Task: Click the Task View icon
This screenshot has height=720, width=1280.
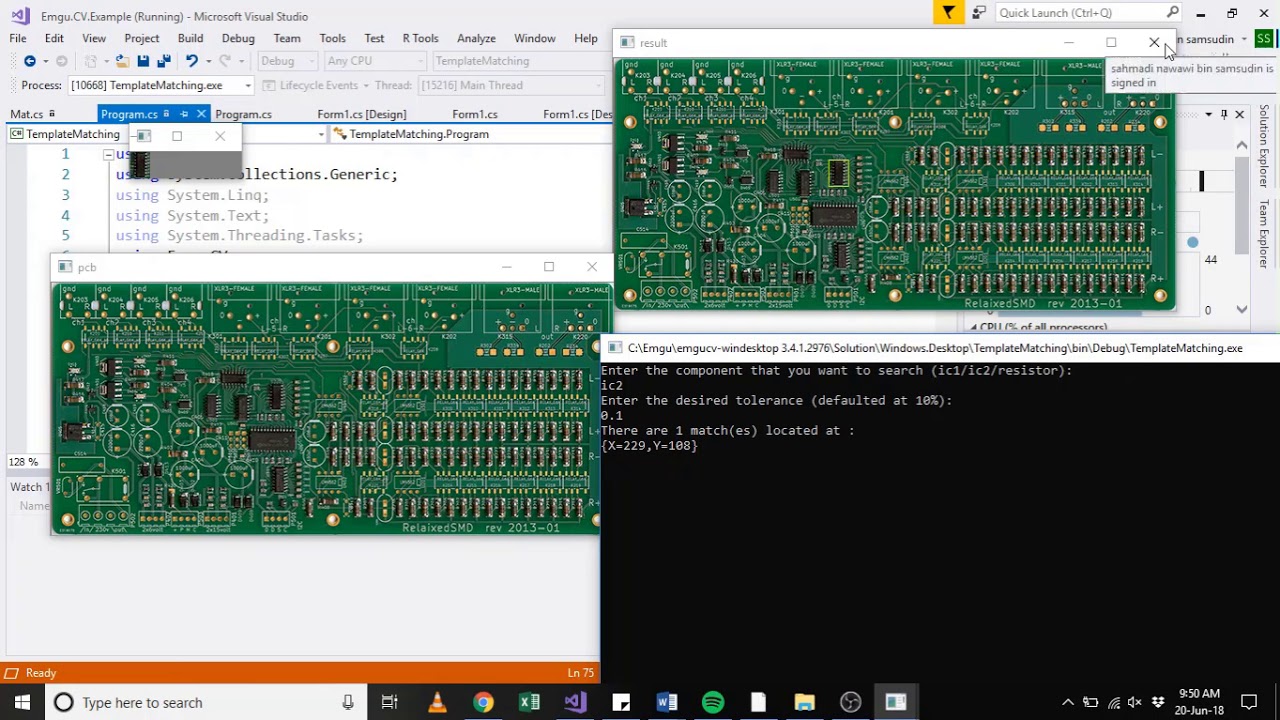Action: tap(390, 702)
